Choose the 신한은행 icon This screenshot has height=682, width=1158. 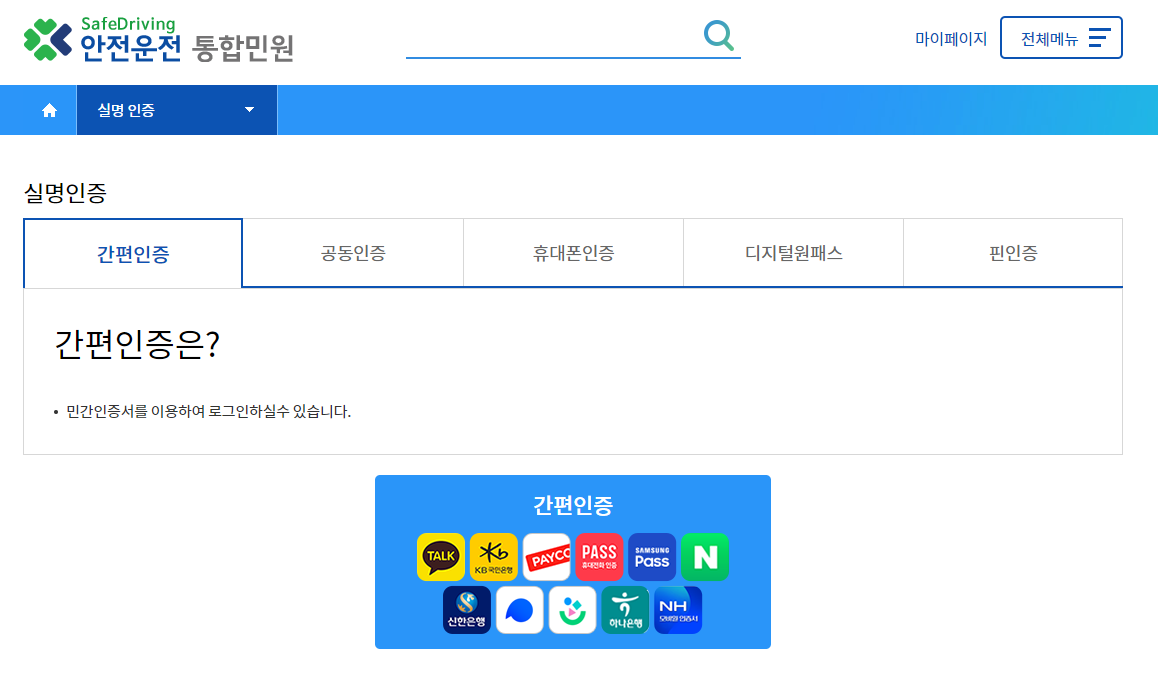pos(467,610)
